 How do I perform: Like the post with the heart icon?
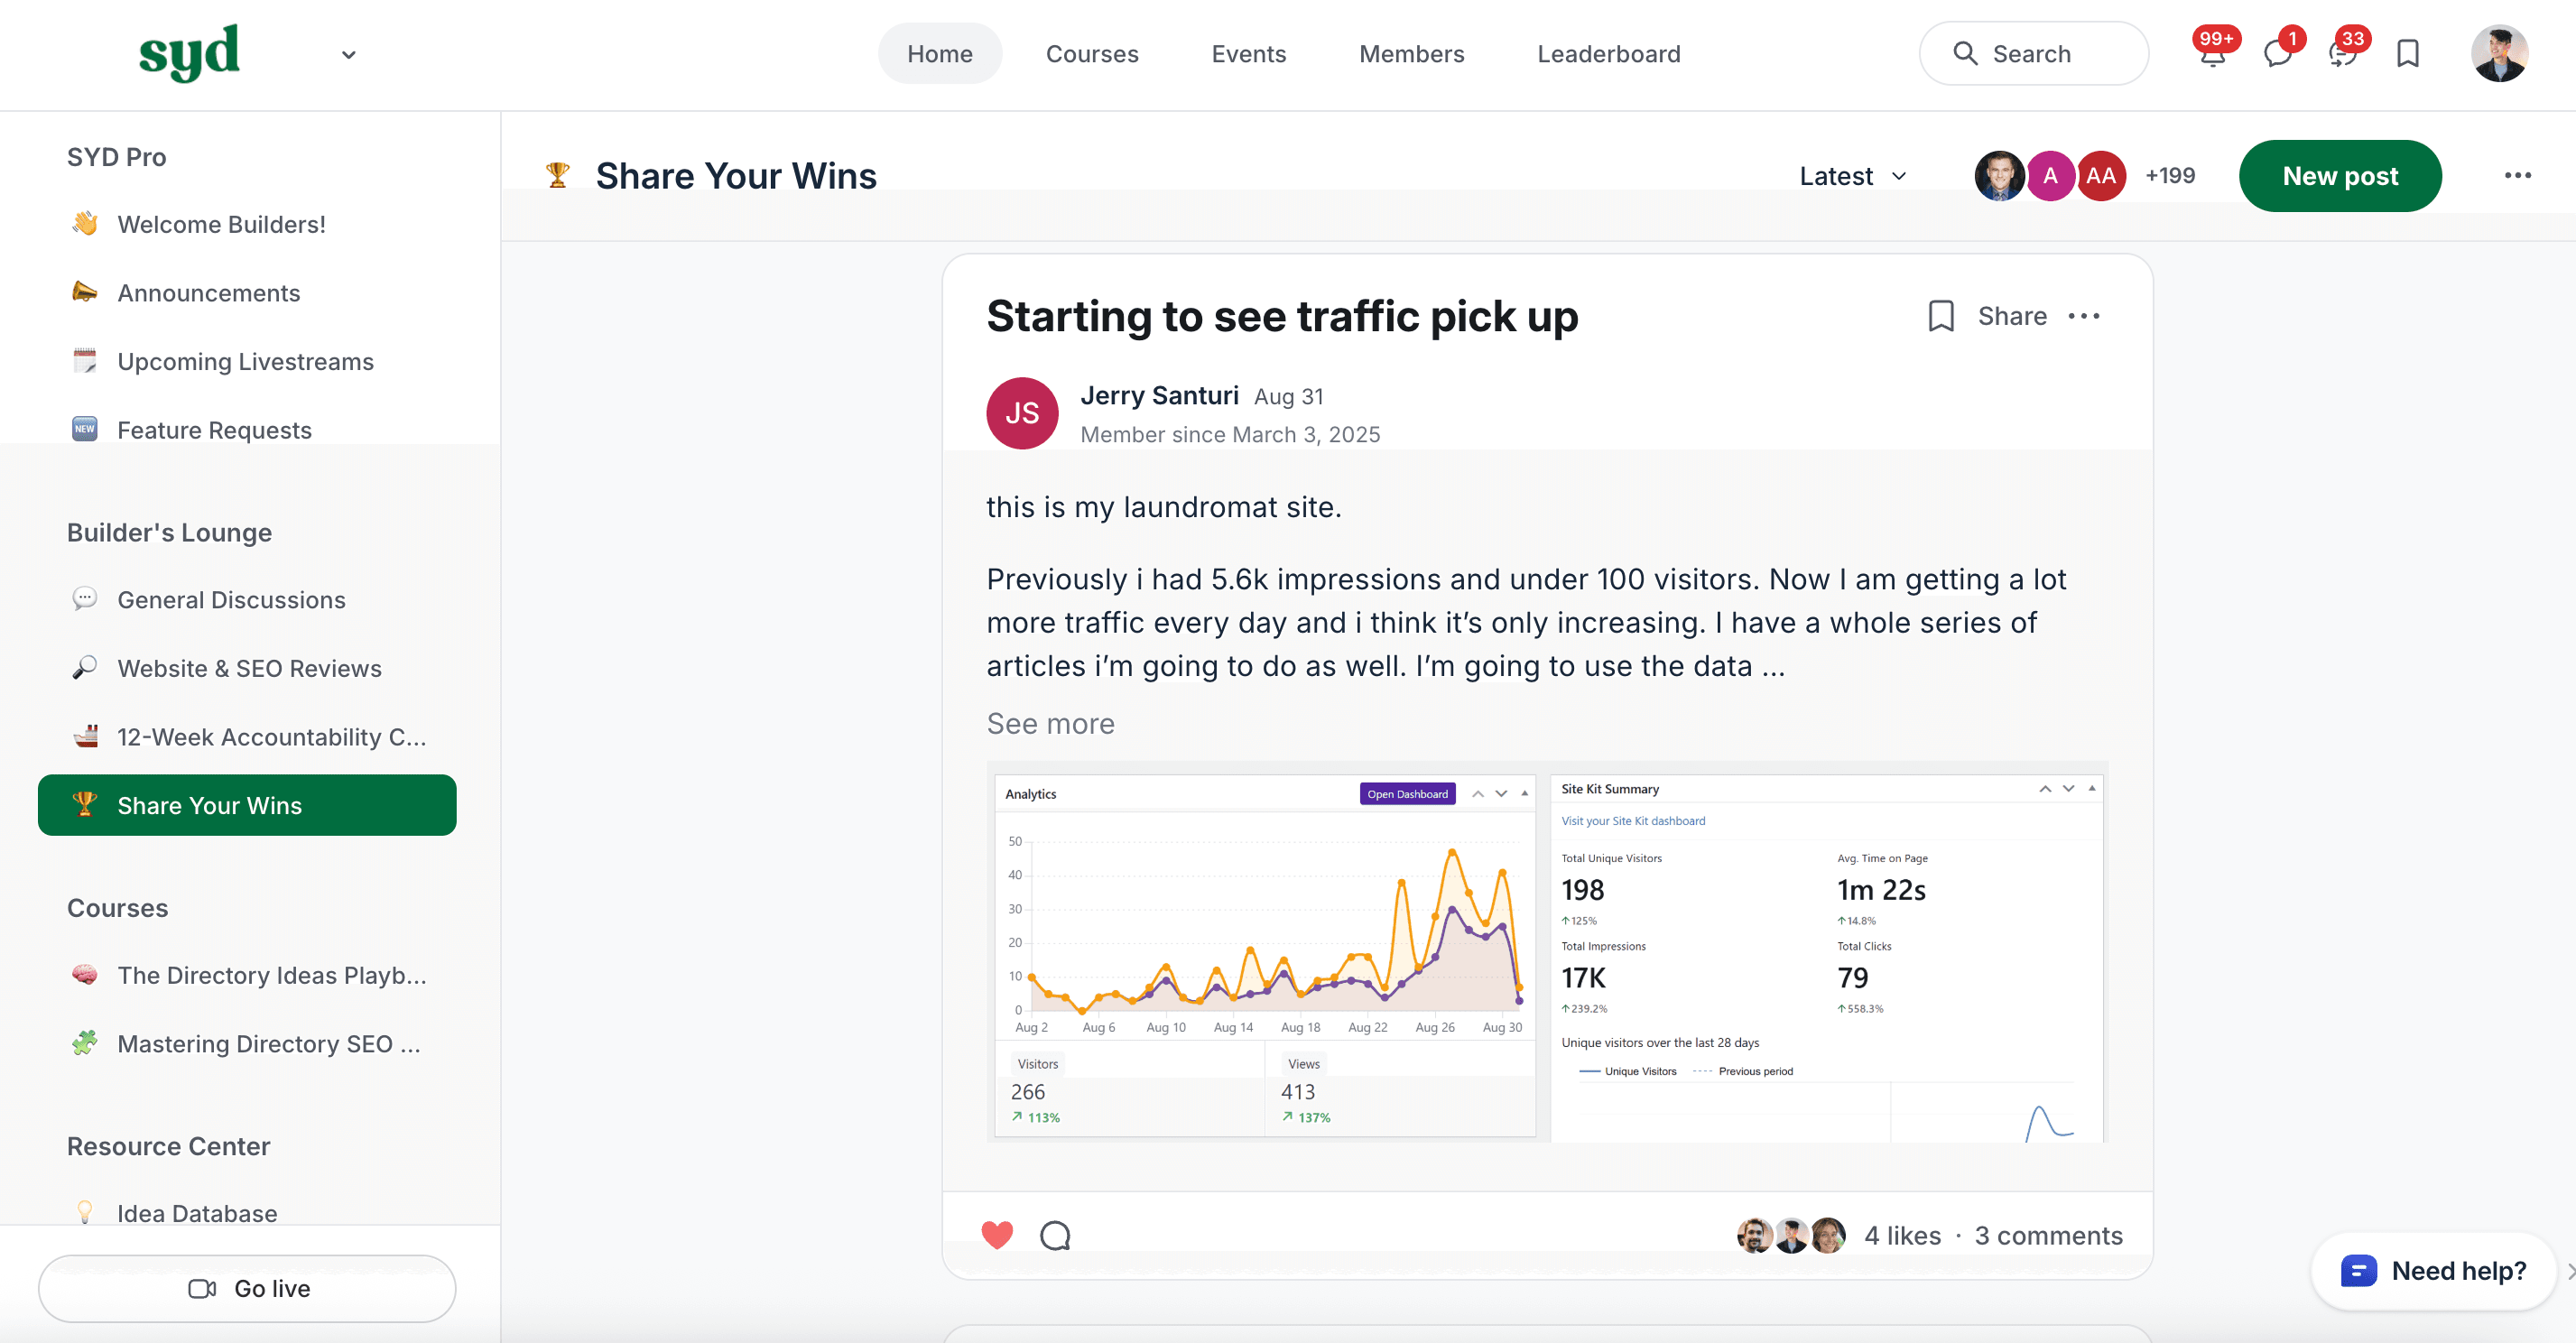(997, 1234)
